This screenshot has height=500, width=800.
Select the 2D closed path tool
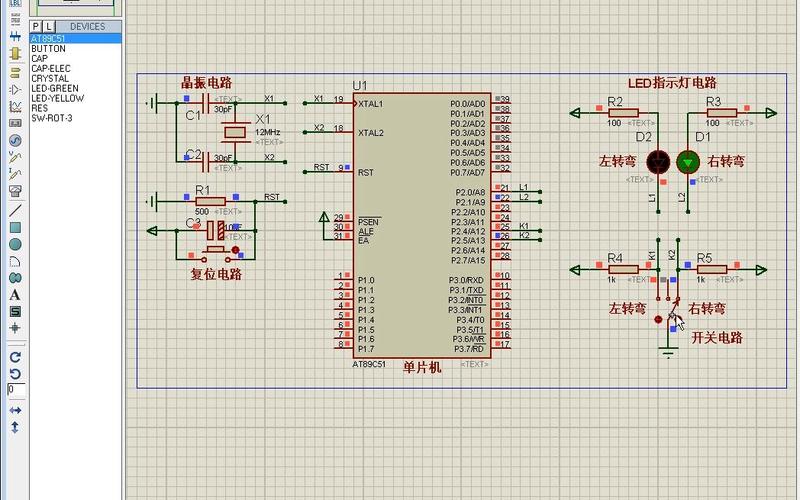tap(15, 278)
